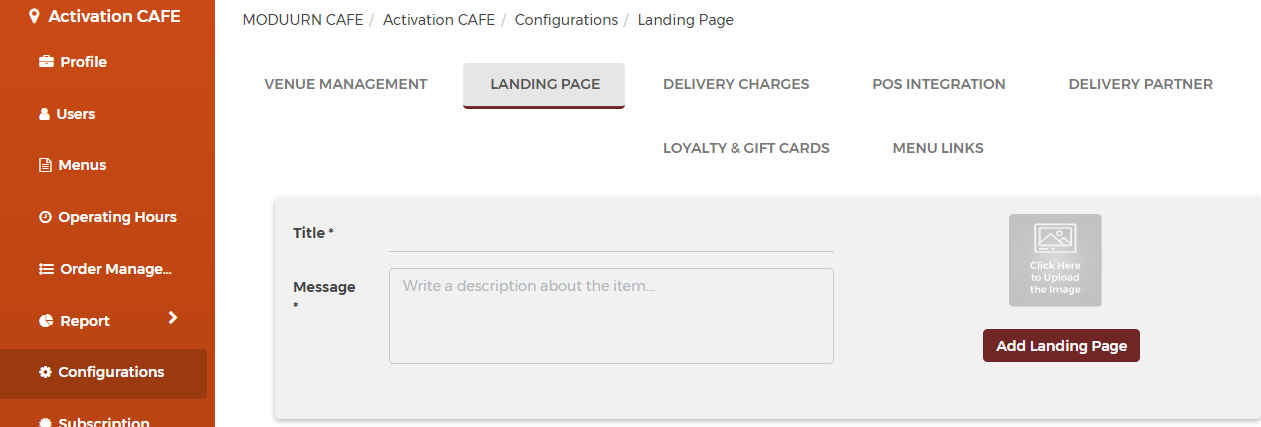Upload an image via the placeholder thumbnail
This screenshot has width=1261, height=427.
1055,260
